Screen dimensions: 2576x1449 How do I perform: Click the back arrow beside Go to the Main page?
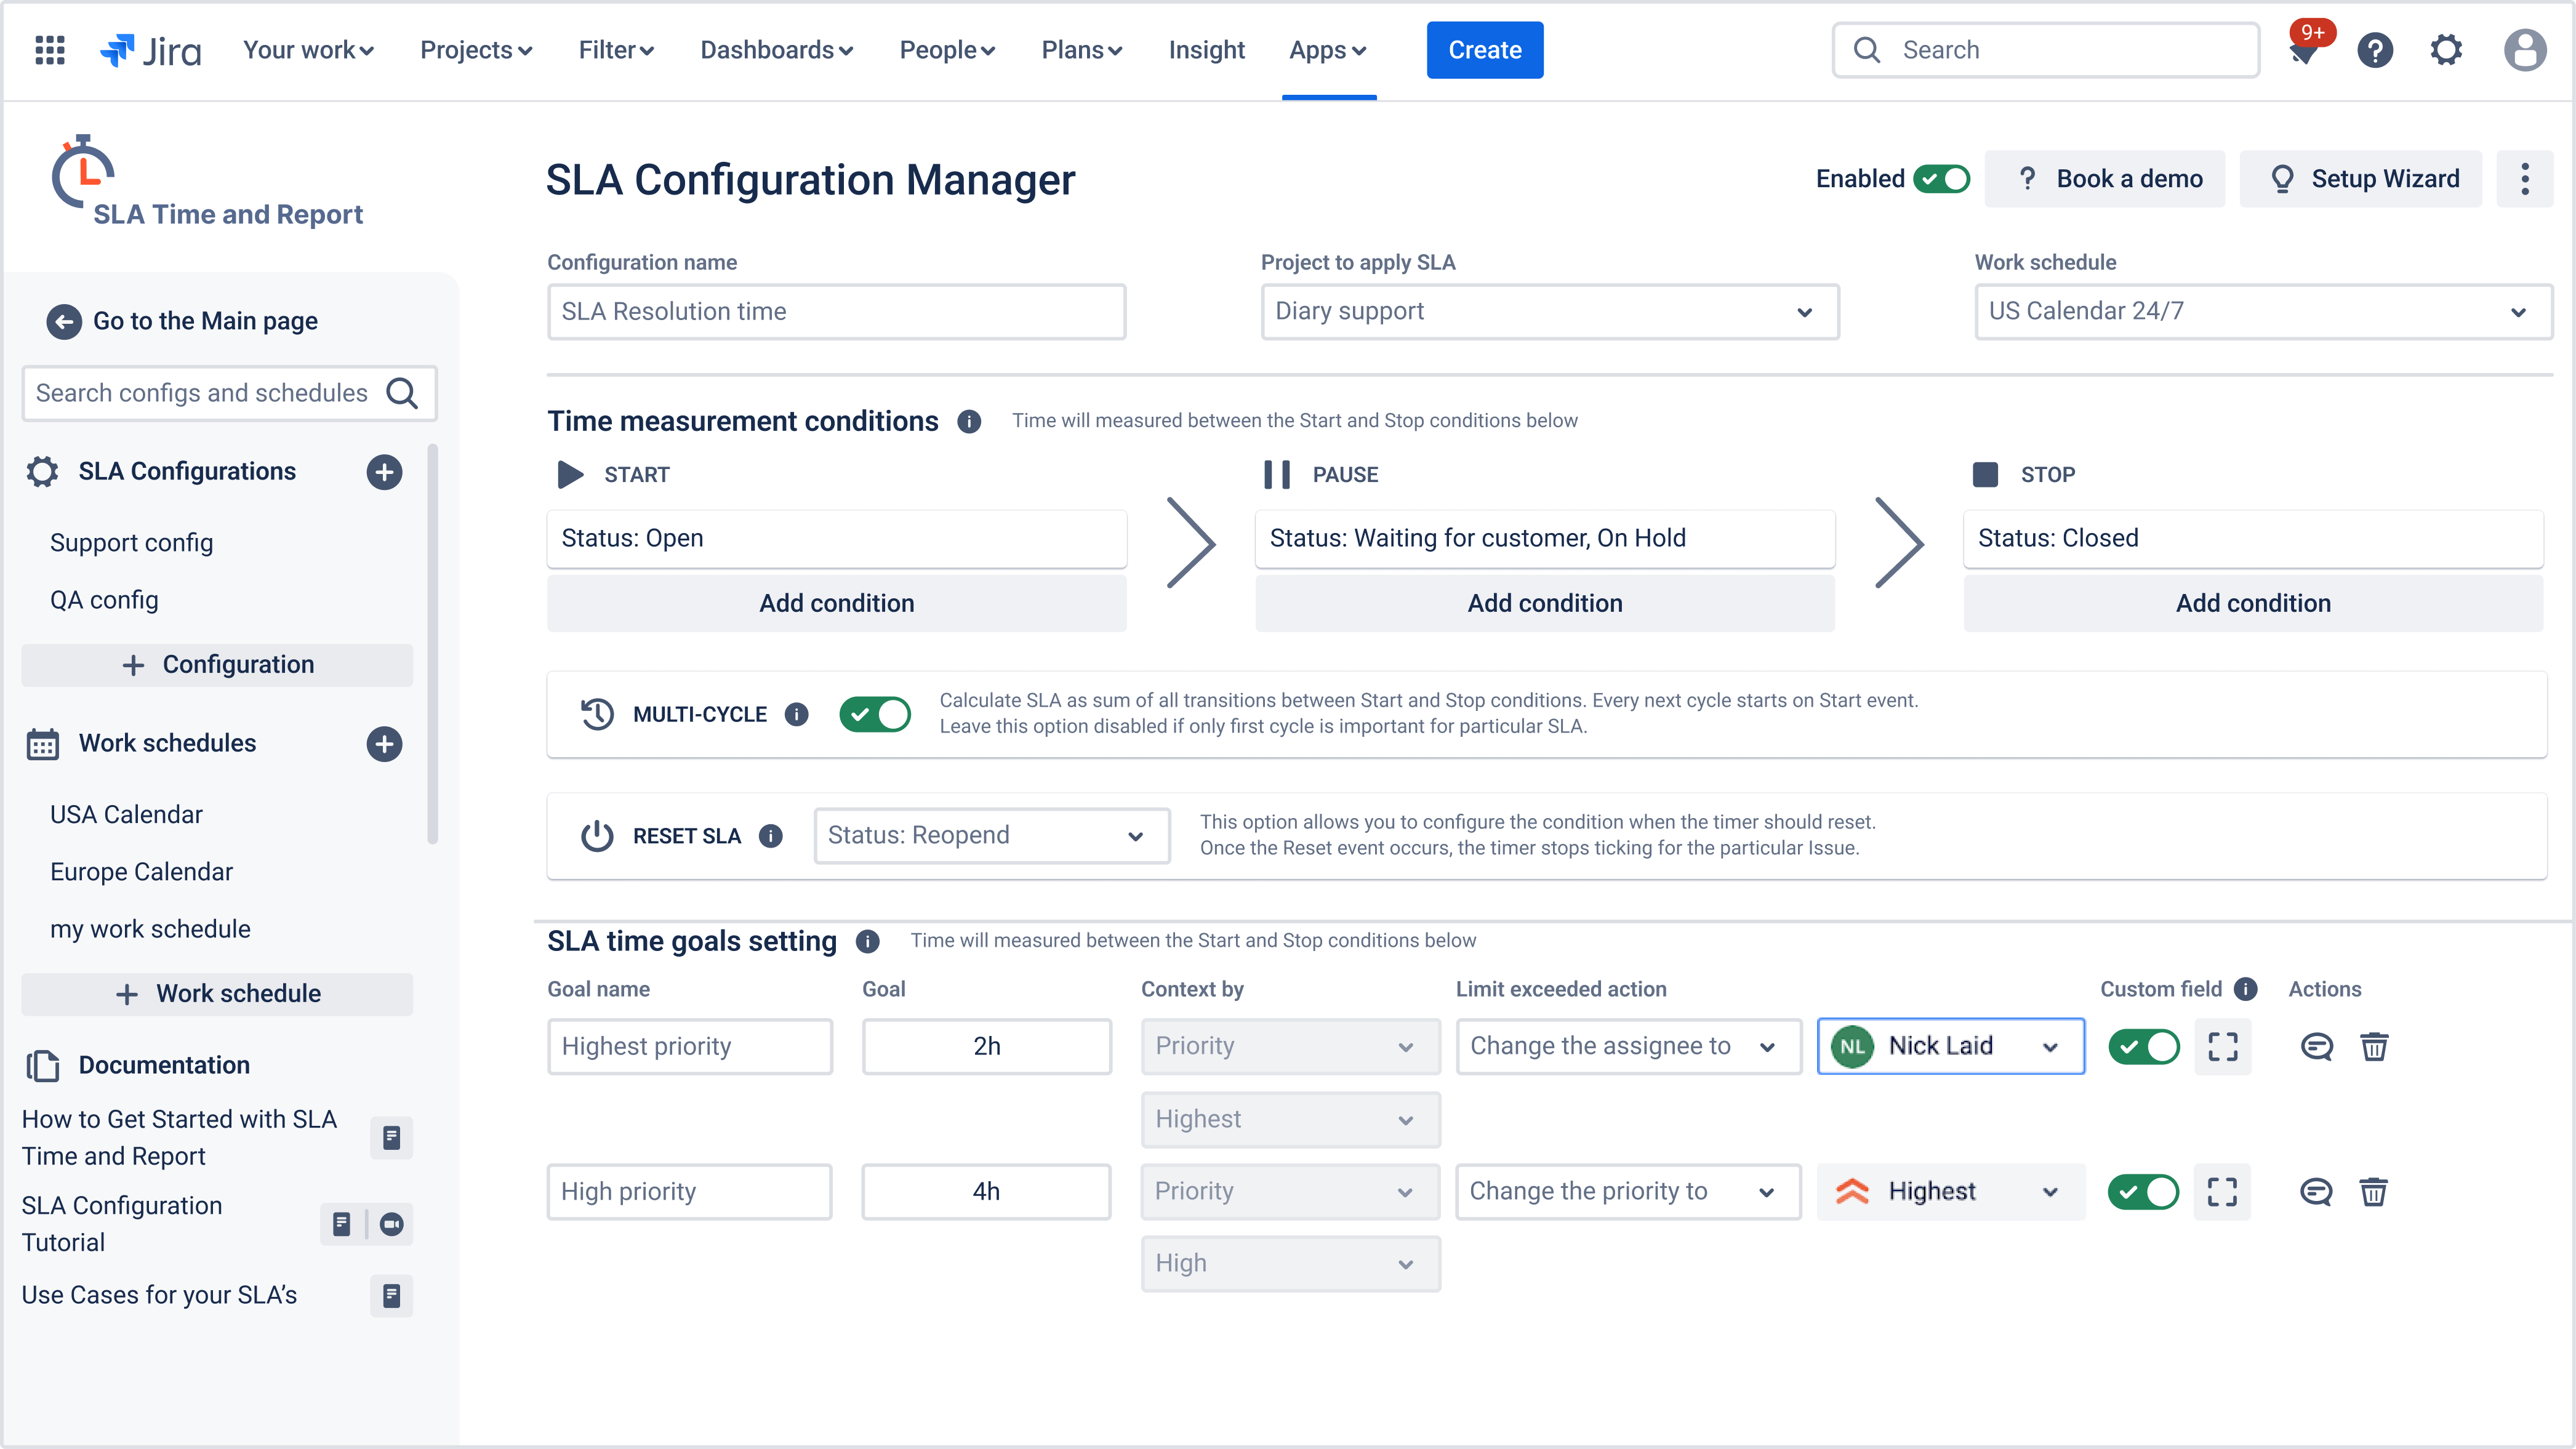click(x=64, y=321)
